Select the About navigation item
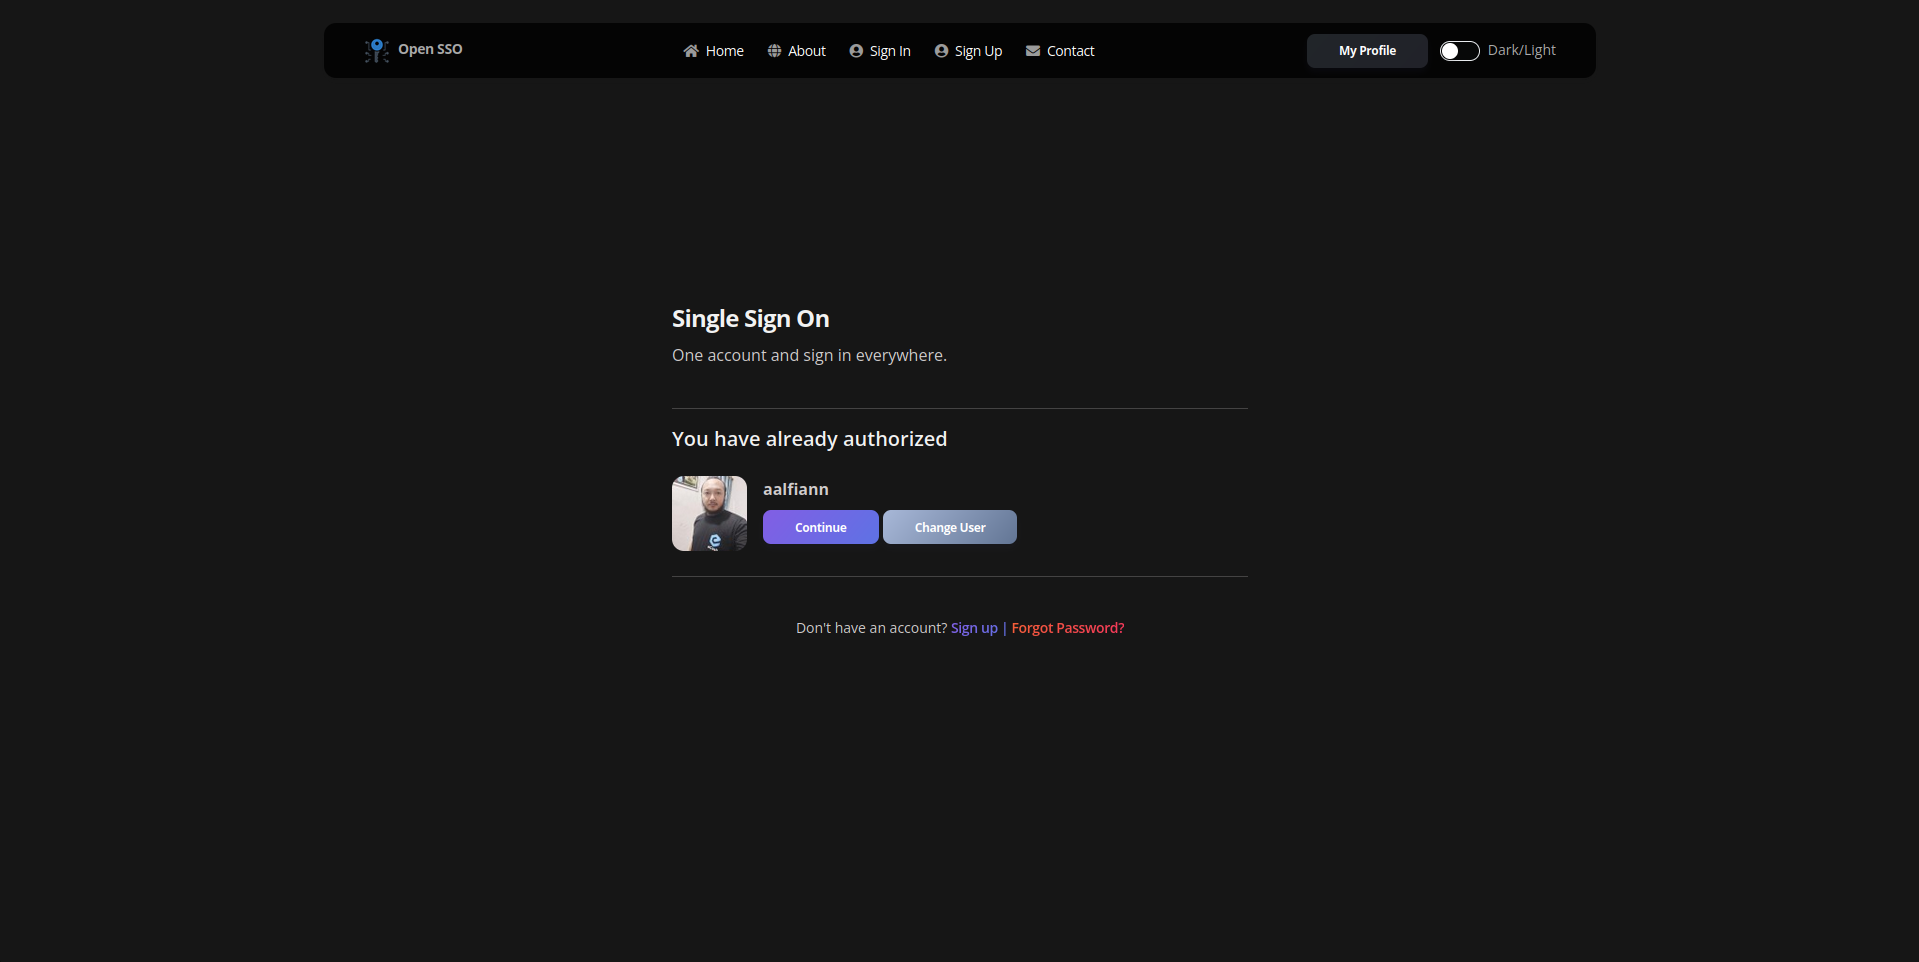Screen dimensions: 1919x962 pyautogui.click(x=805, y=50)
